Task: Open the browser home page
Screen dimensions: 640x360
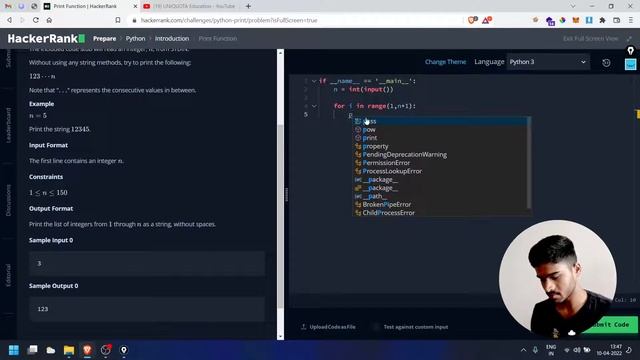Action: tap(49, 20)
